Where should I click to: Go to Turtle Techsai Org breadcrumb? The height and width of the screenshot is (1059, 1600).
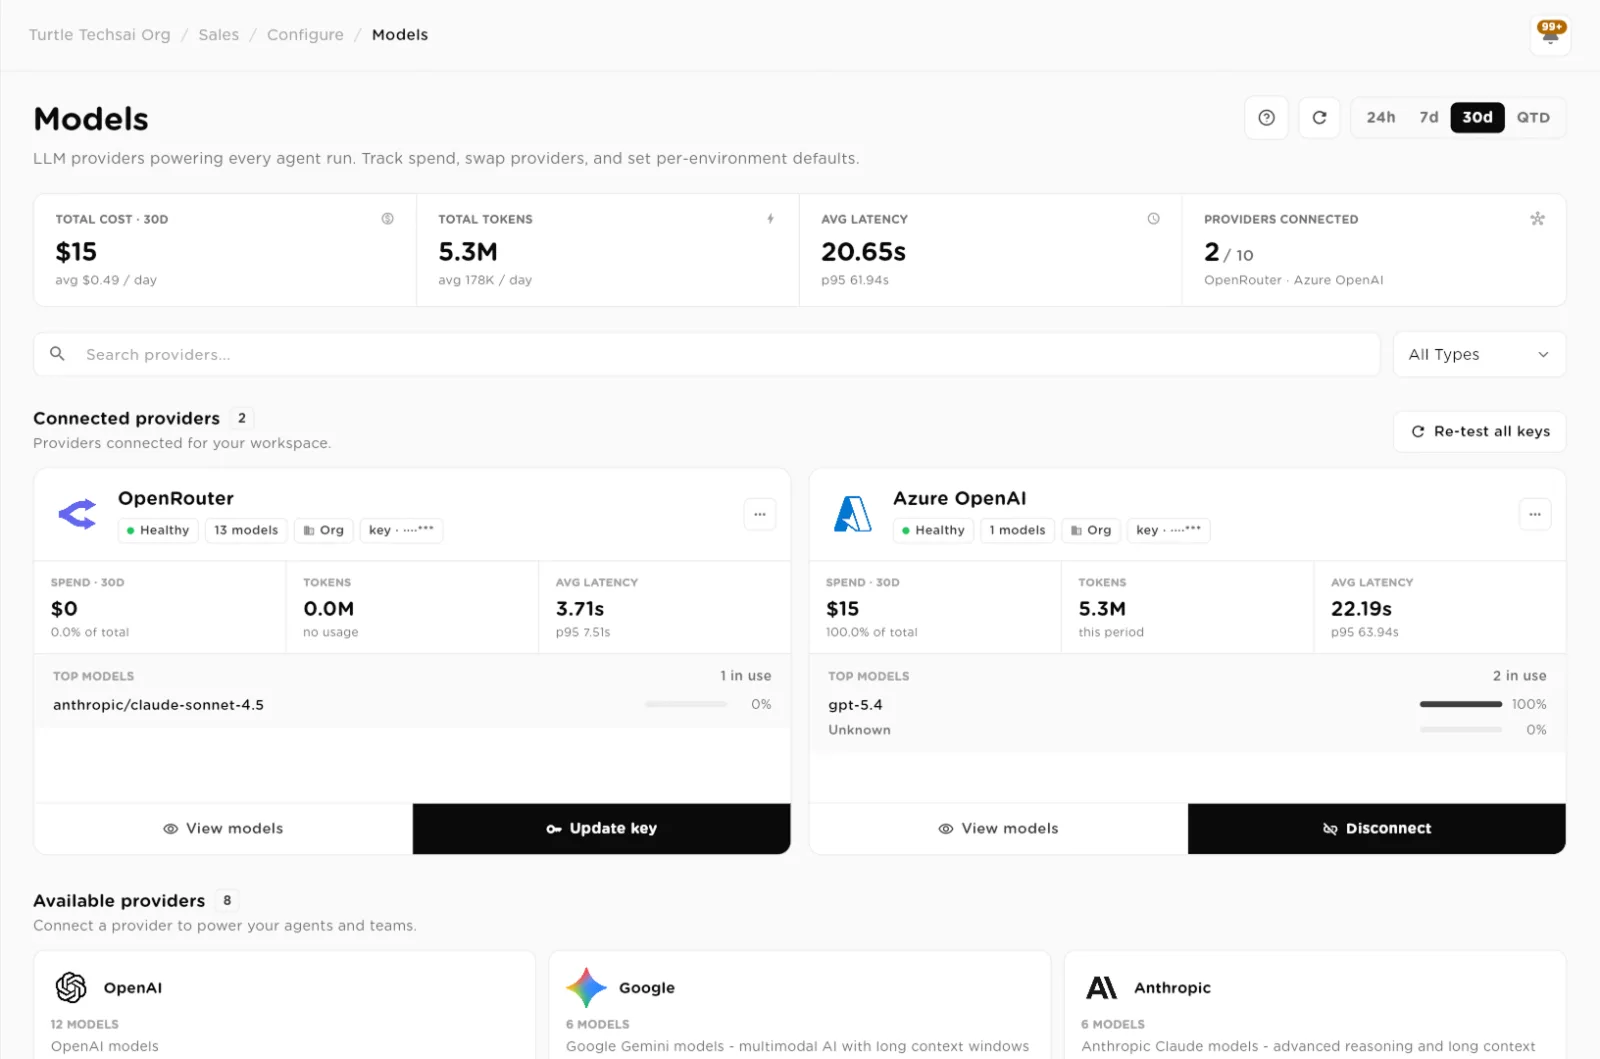[x=99, y=35]
